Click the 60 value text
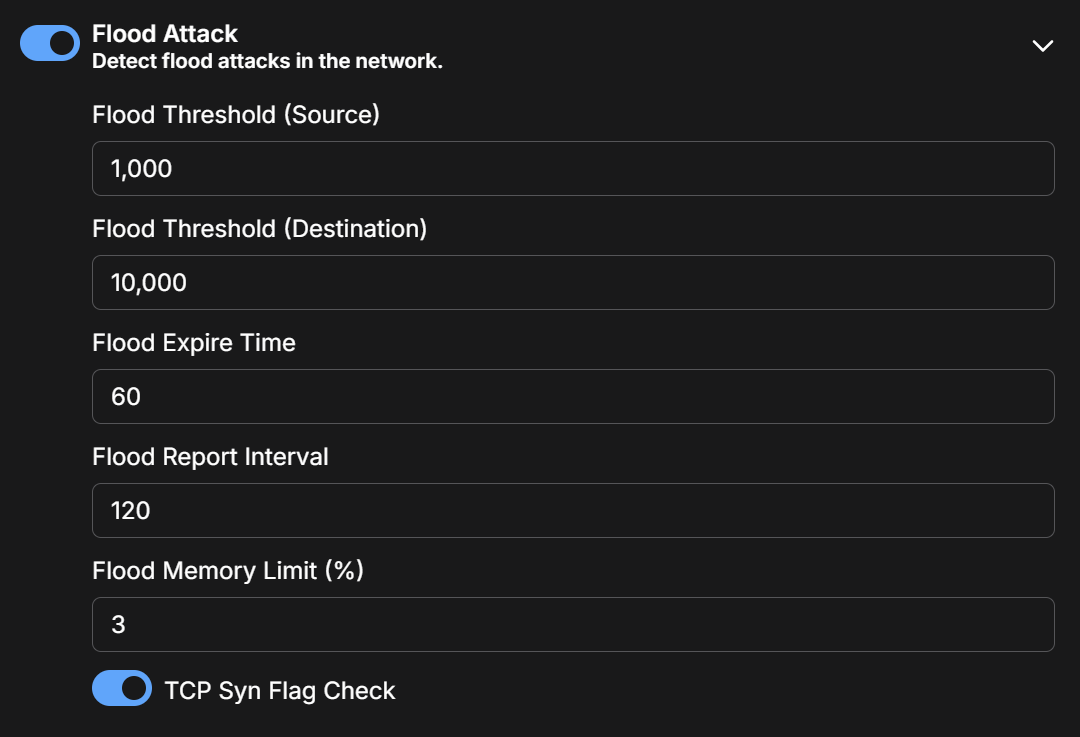1080x737 pixels. [126, 397]
